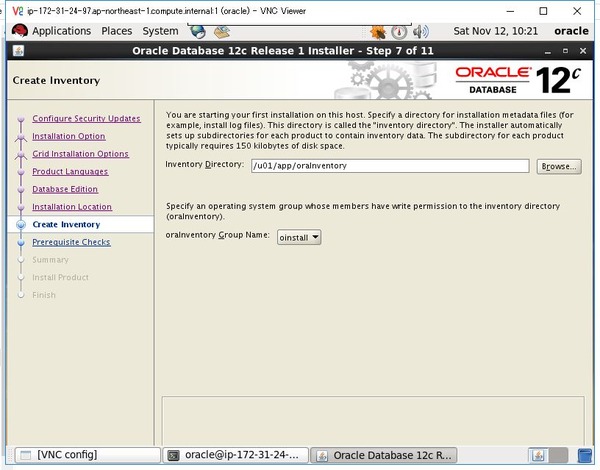Screen dimensions: 600x470
Task: Close the Oracle installer window
Action: tap(583, 51)
